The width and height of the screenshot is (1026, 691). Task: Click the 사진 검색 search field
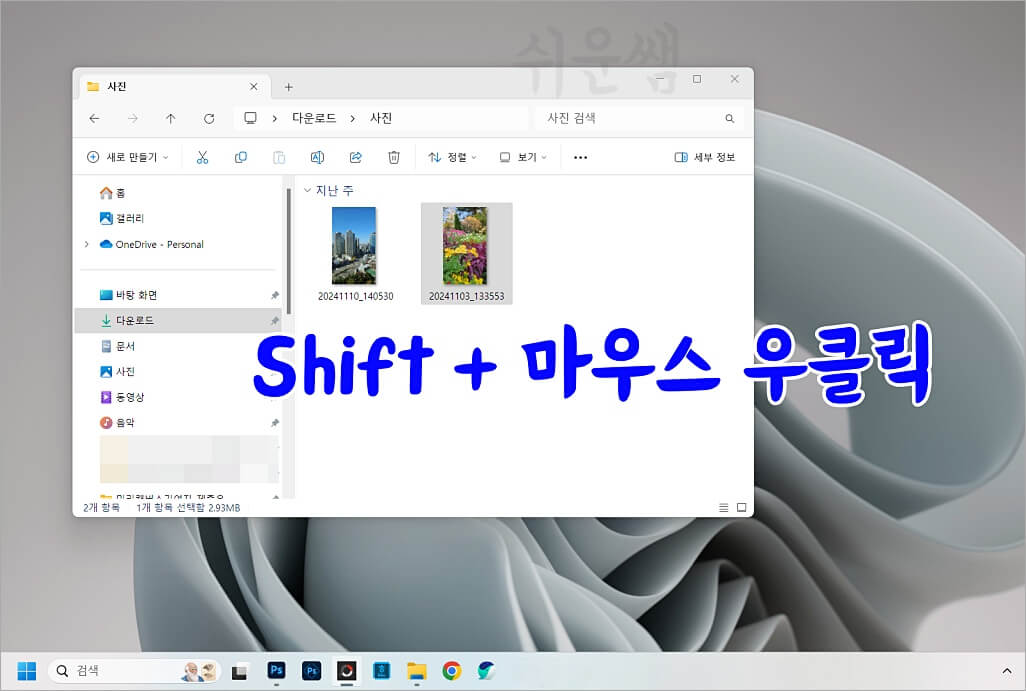pos(639,118)
